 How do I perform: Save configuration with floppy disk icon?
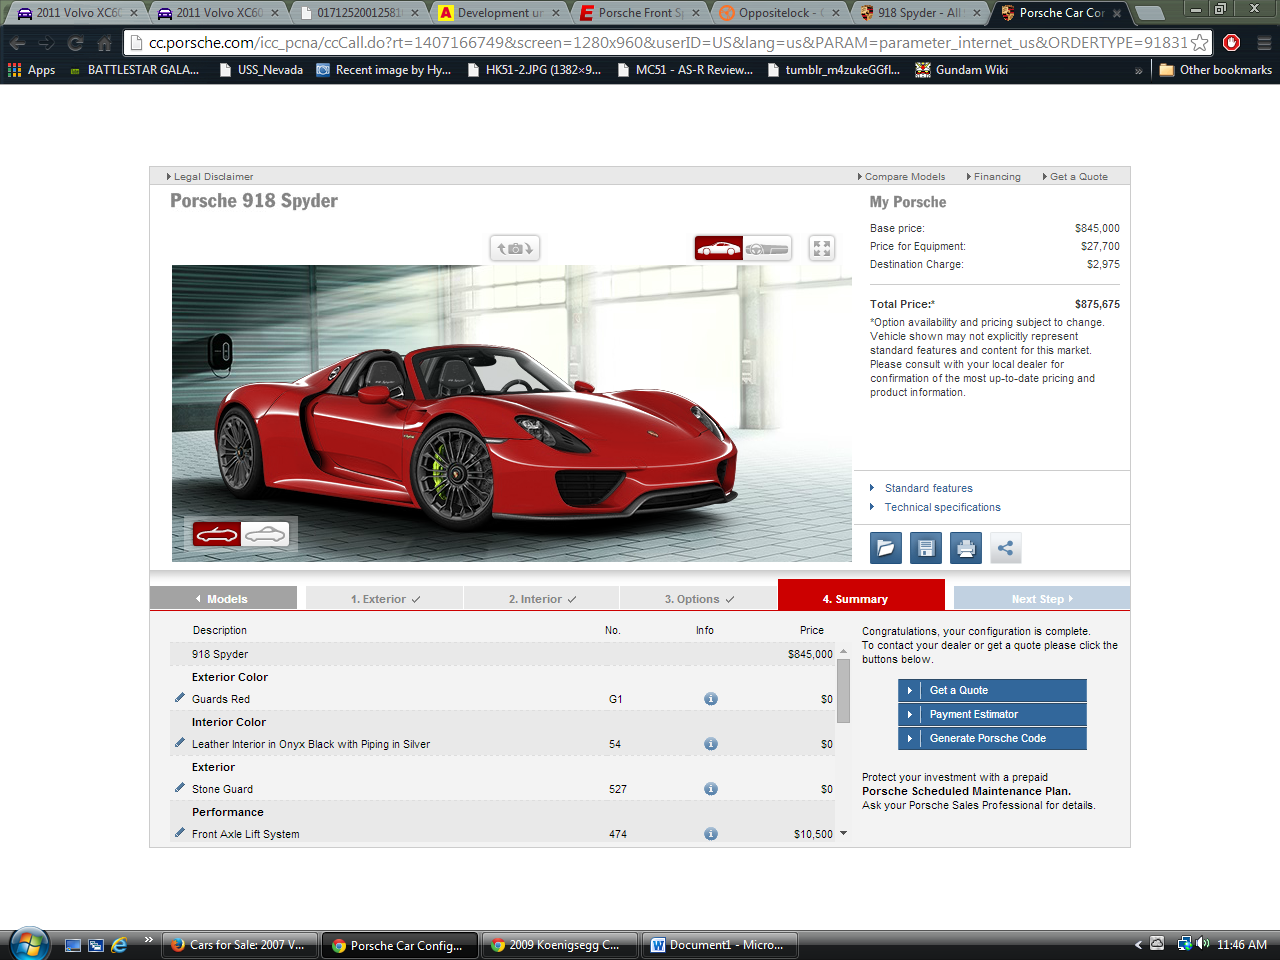[x=926, y=548]
